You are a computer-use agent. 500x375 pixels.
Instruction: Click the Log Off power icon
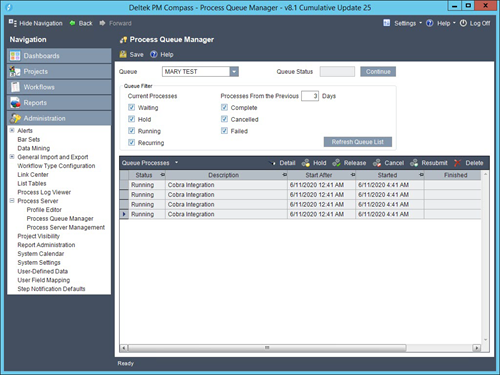coord(463,23)
